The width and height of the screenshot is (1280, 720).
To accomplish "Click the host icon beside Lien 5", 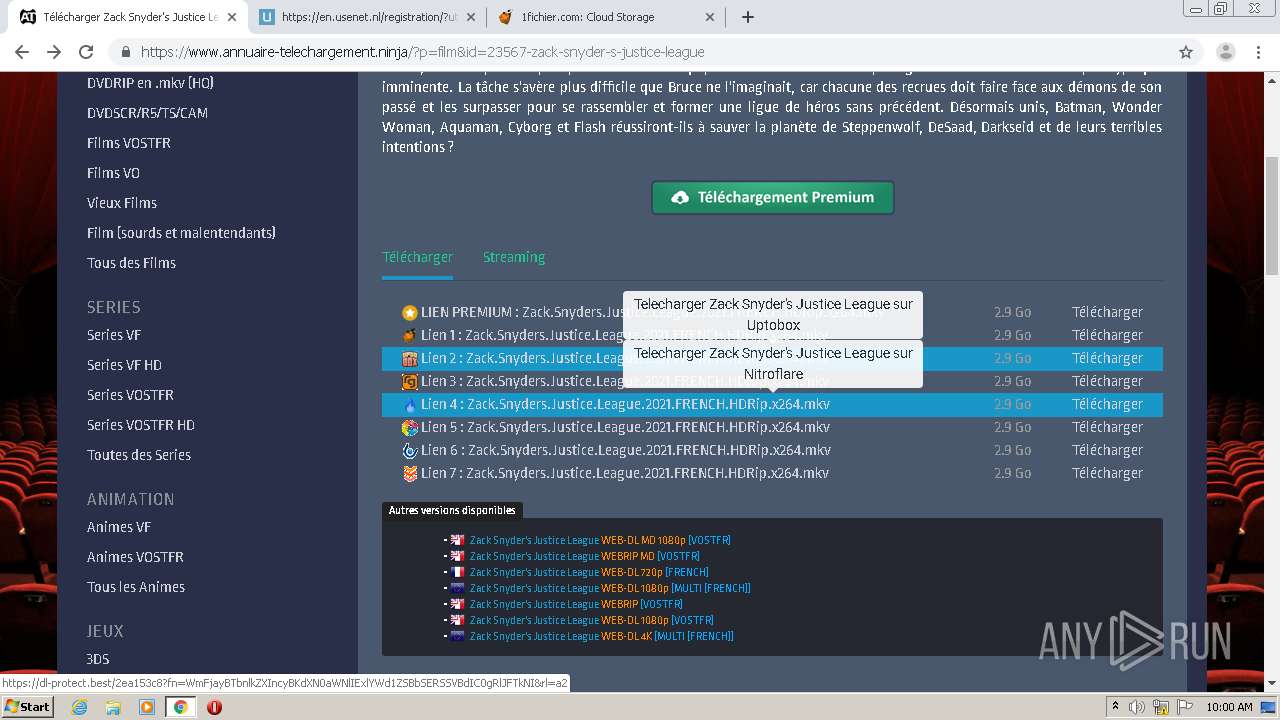I will (x=409, y=427).
